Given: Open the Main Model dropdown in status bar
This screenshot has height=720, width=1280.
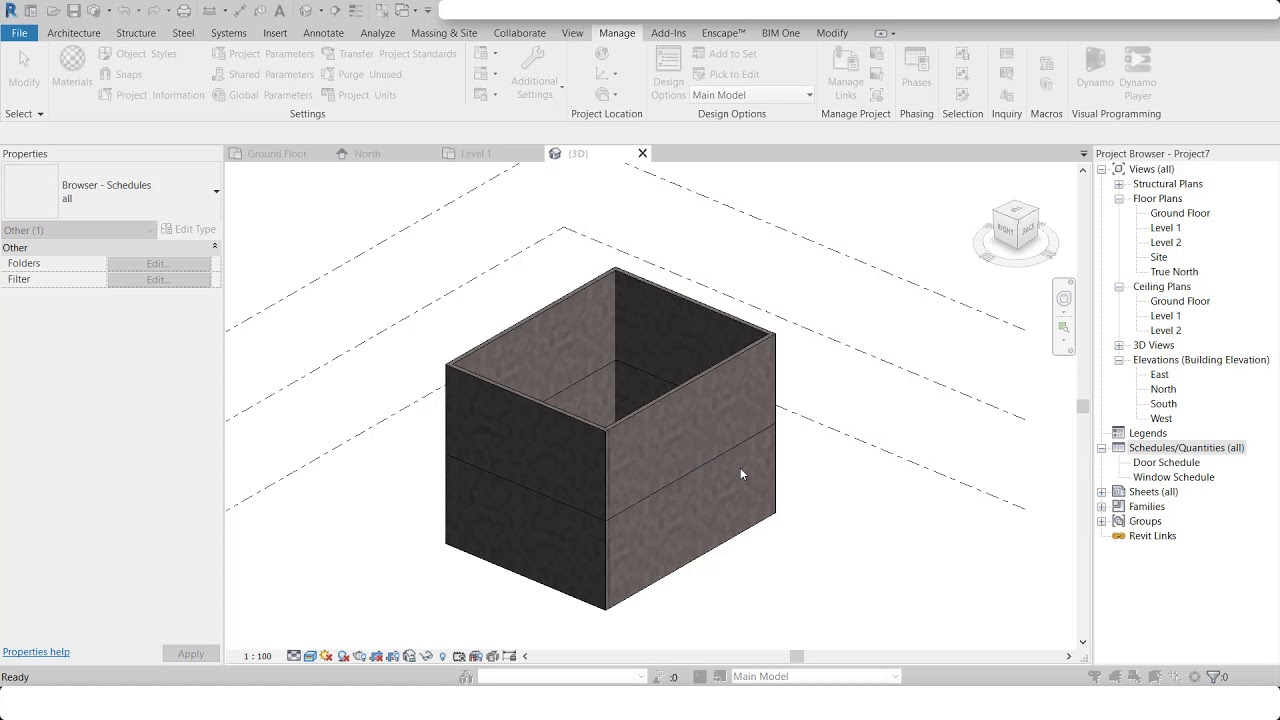Looking at the screenshot, I should (815, 677).
